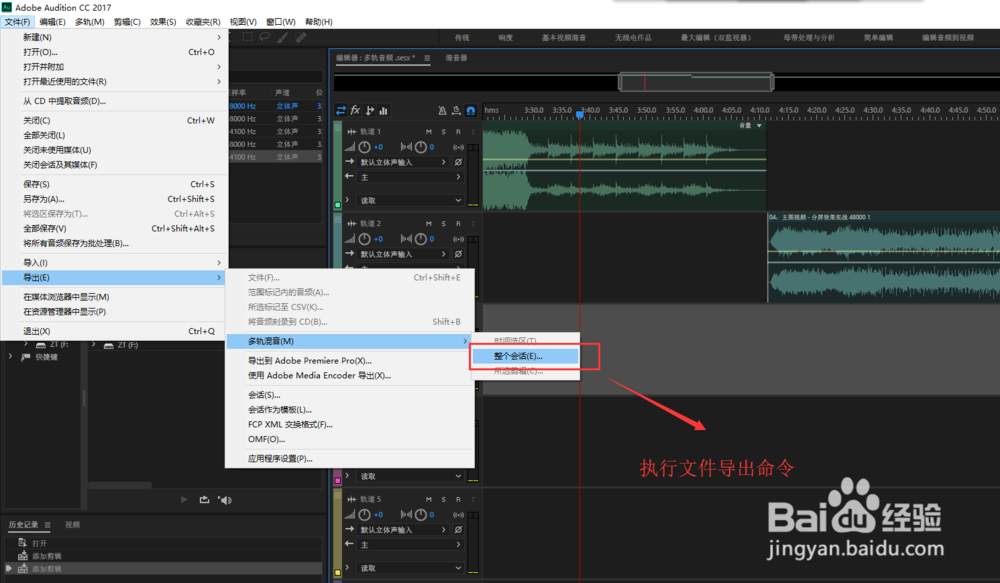Toggle the snapping magnet icon
Viewport: 1000px width, 583px height.
(x=471, y=110)
